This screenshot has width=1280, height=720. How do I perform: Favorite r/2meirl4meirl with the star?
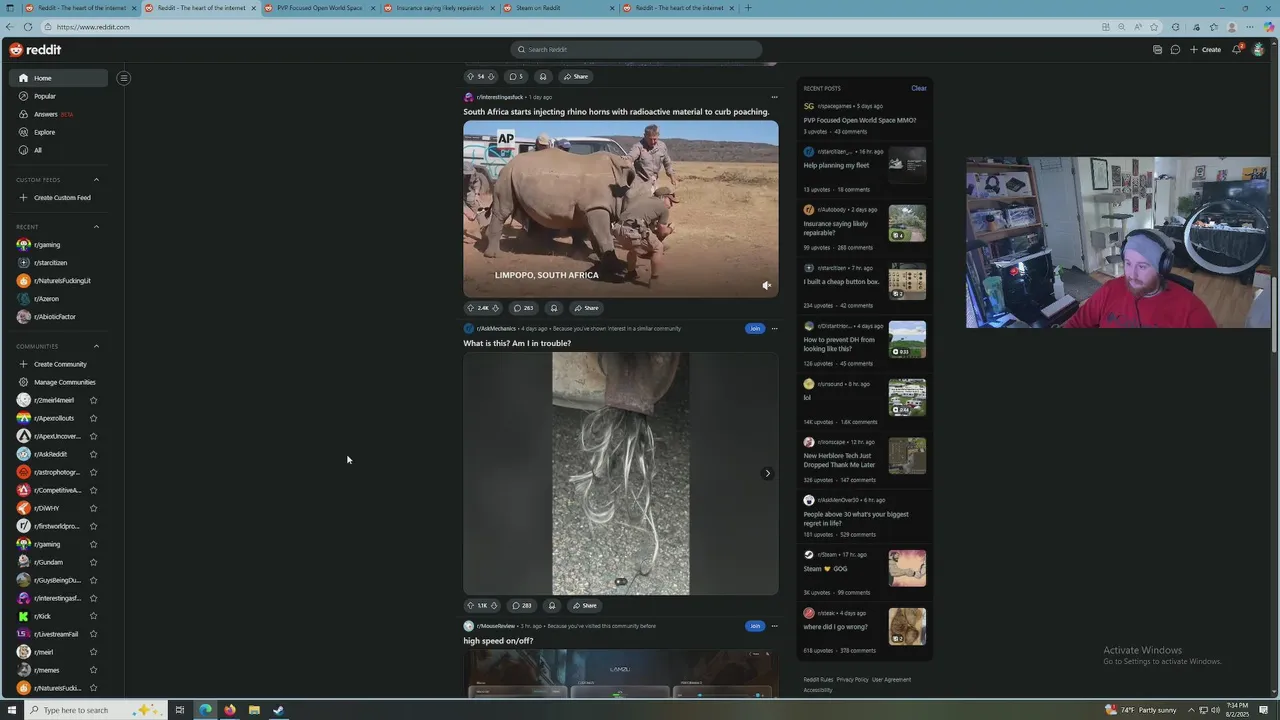[93, 400]
